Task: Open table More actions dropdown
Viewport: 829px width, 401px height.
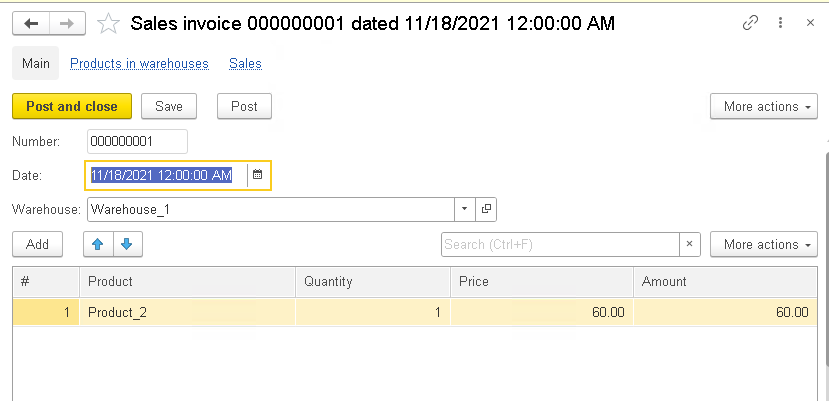Action: [764, 244]
